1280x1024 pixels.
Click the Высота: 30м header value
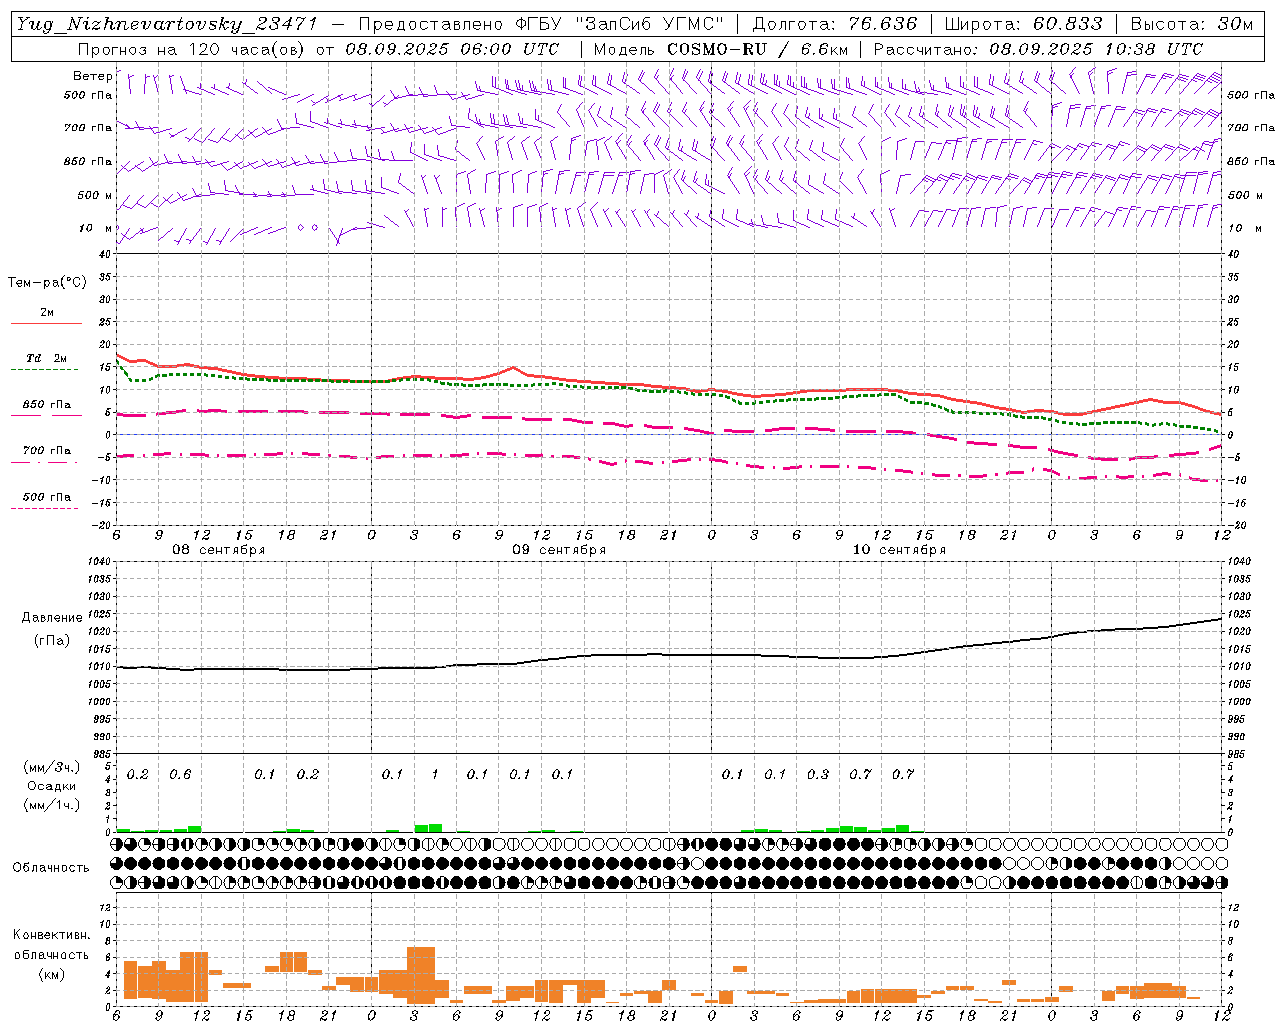point(1192,24)
